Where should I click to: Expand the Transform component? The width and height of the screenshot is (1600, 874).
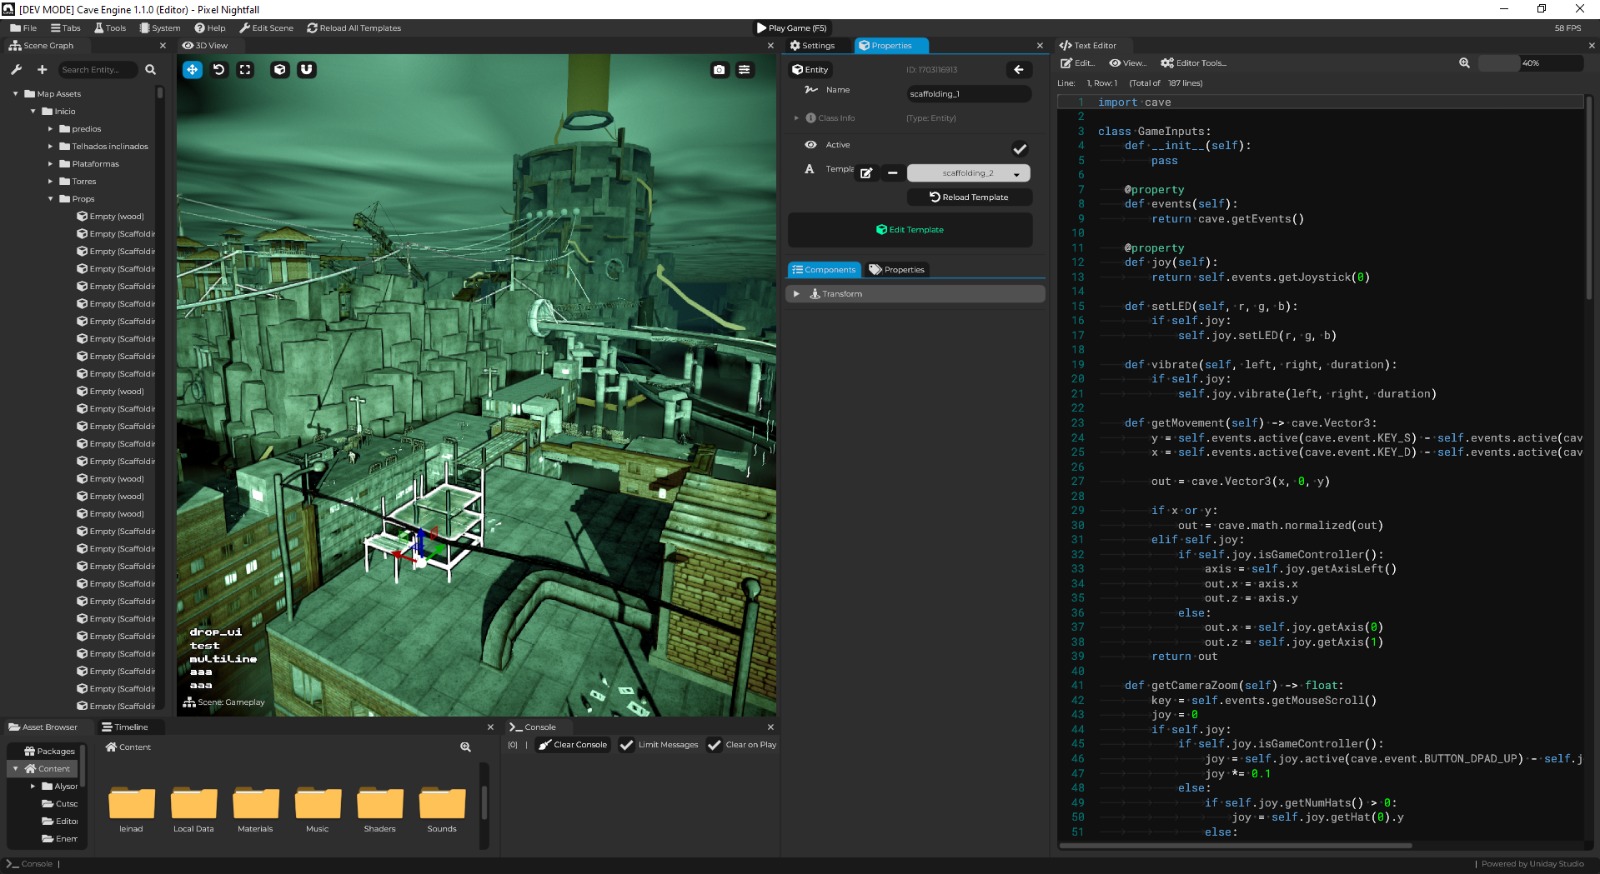(x=796, y=294)
